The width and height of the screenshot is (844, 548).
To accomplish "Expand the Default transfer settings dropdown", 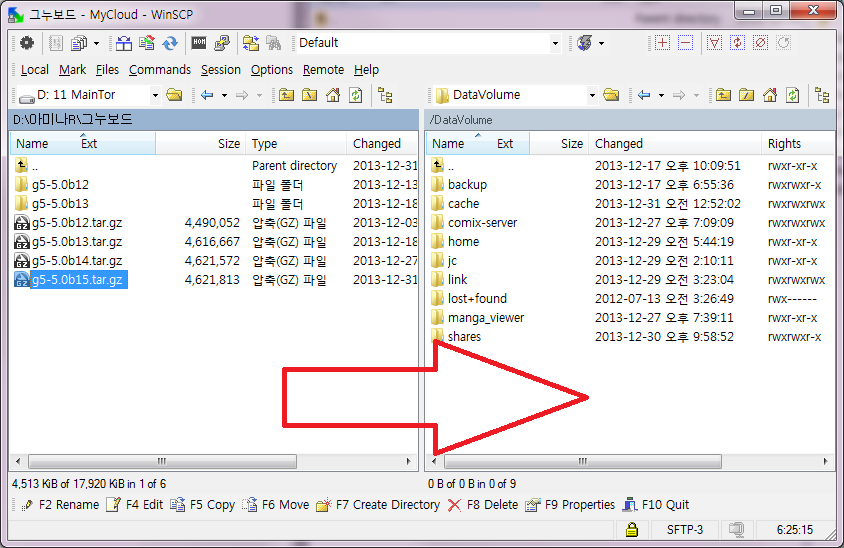I will pyautogui.click(x=555, y=43).
